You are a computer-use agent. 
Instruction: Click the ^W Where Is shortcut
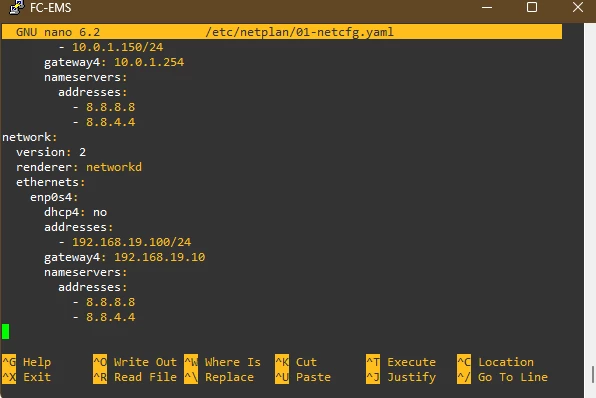[222, 362]
